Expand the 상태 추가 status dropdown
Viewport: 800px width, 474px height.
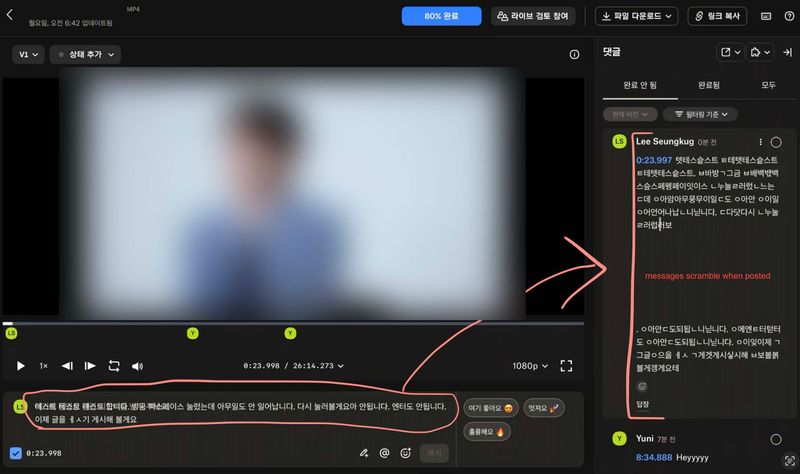85,55
